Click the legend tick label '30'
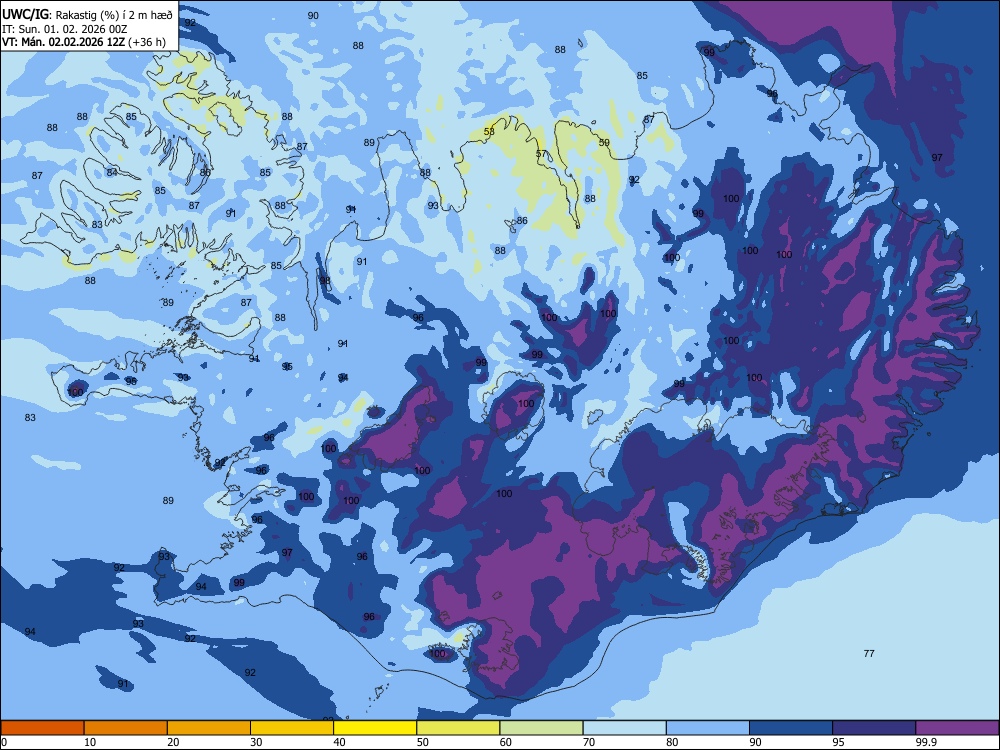Viewport: 1000px width, 750px height. click(x=256, y=742)
